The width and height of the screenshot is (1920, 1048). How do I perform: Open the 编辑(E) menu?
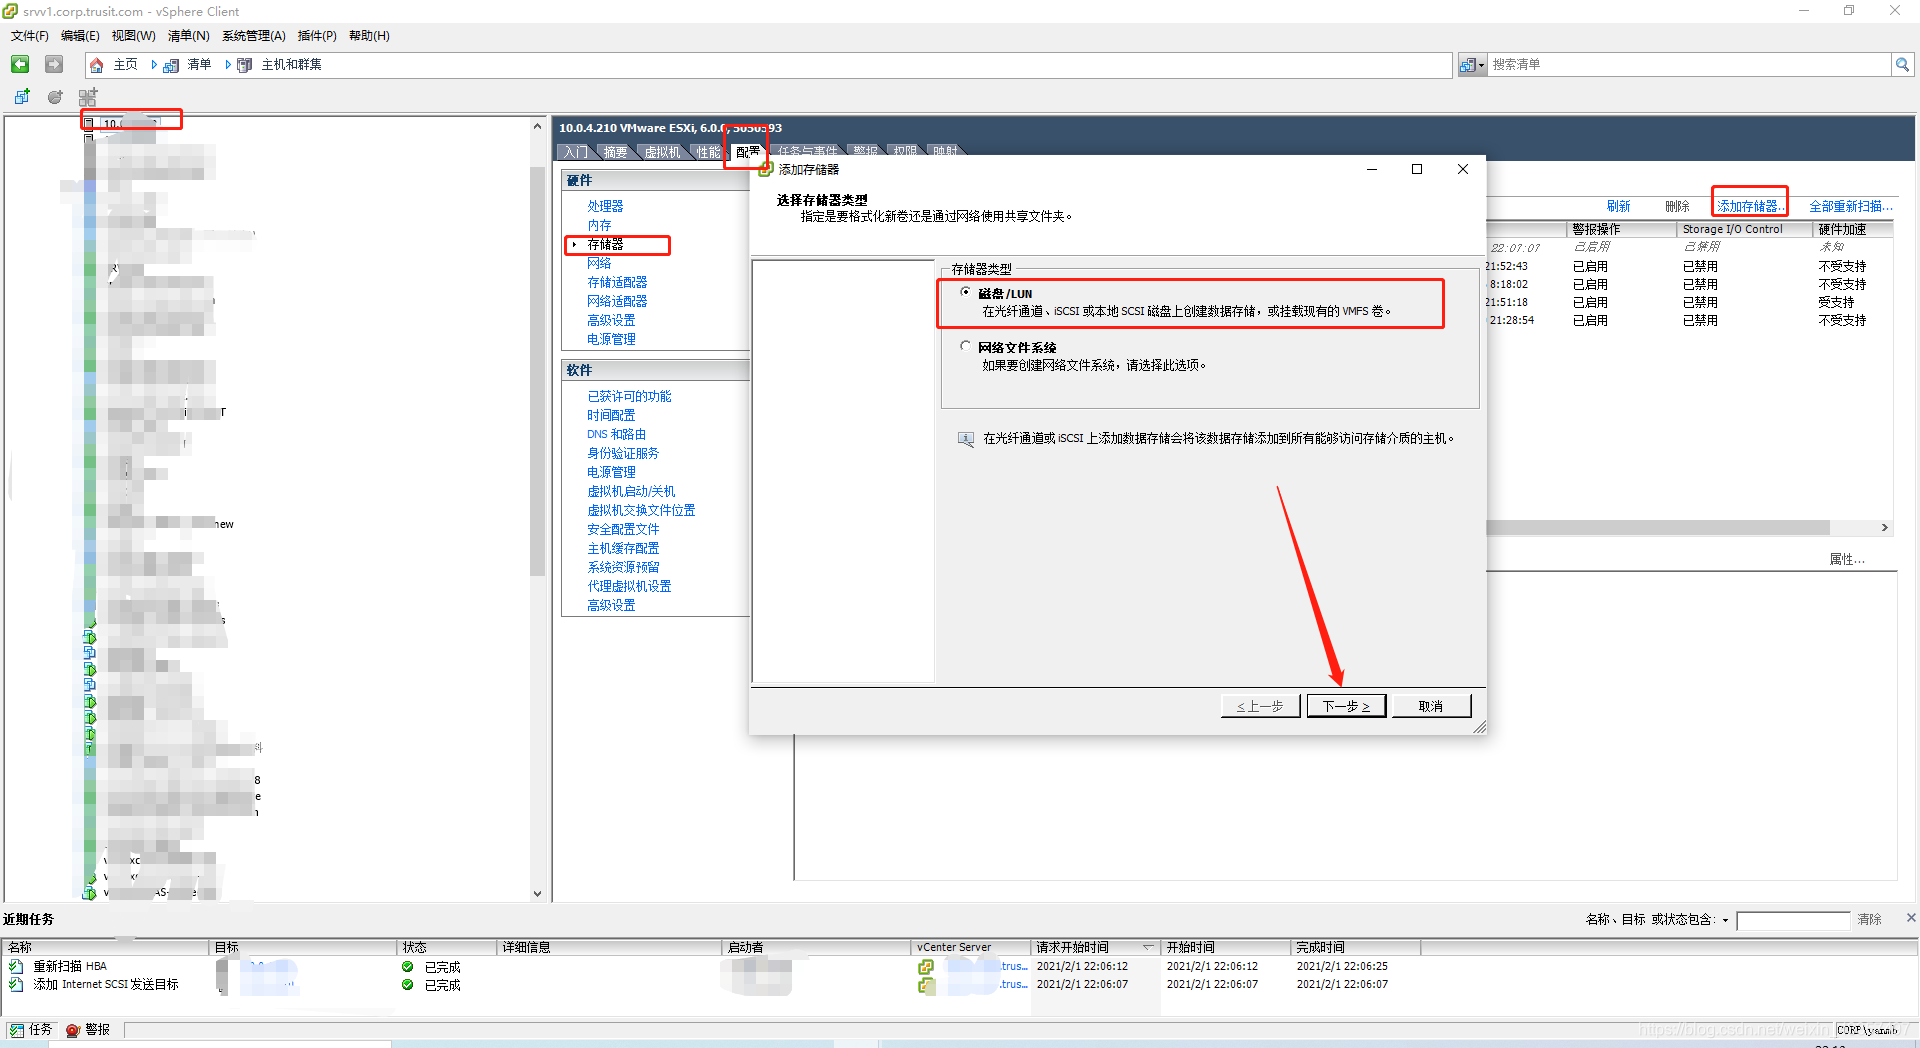(80, 36)
